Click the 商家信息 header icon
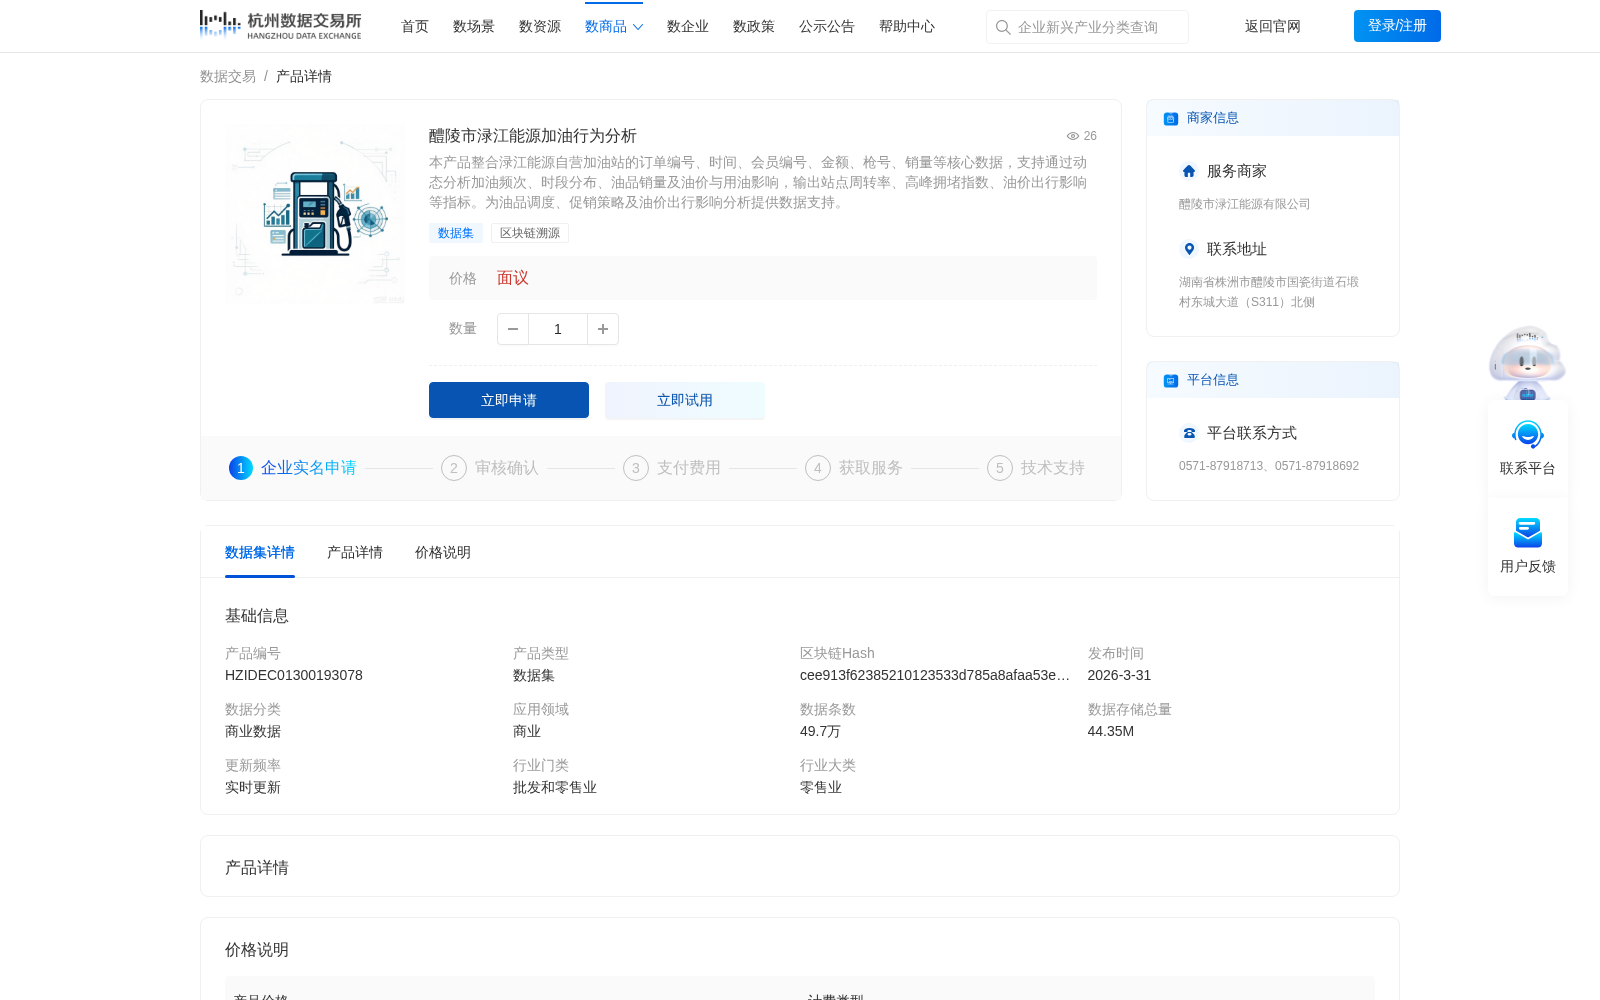 (x=1171, y=118)
